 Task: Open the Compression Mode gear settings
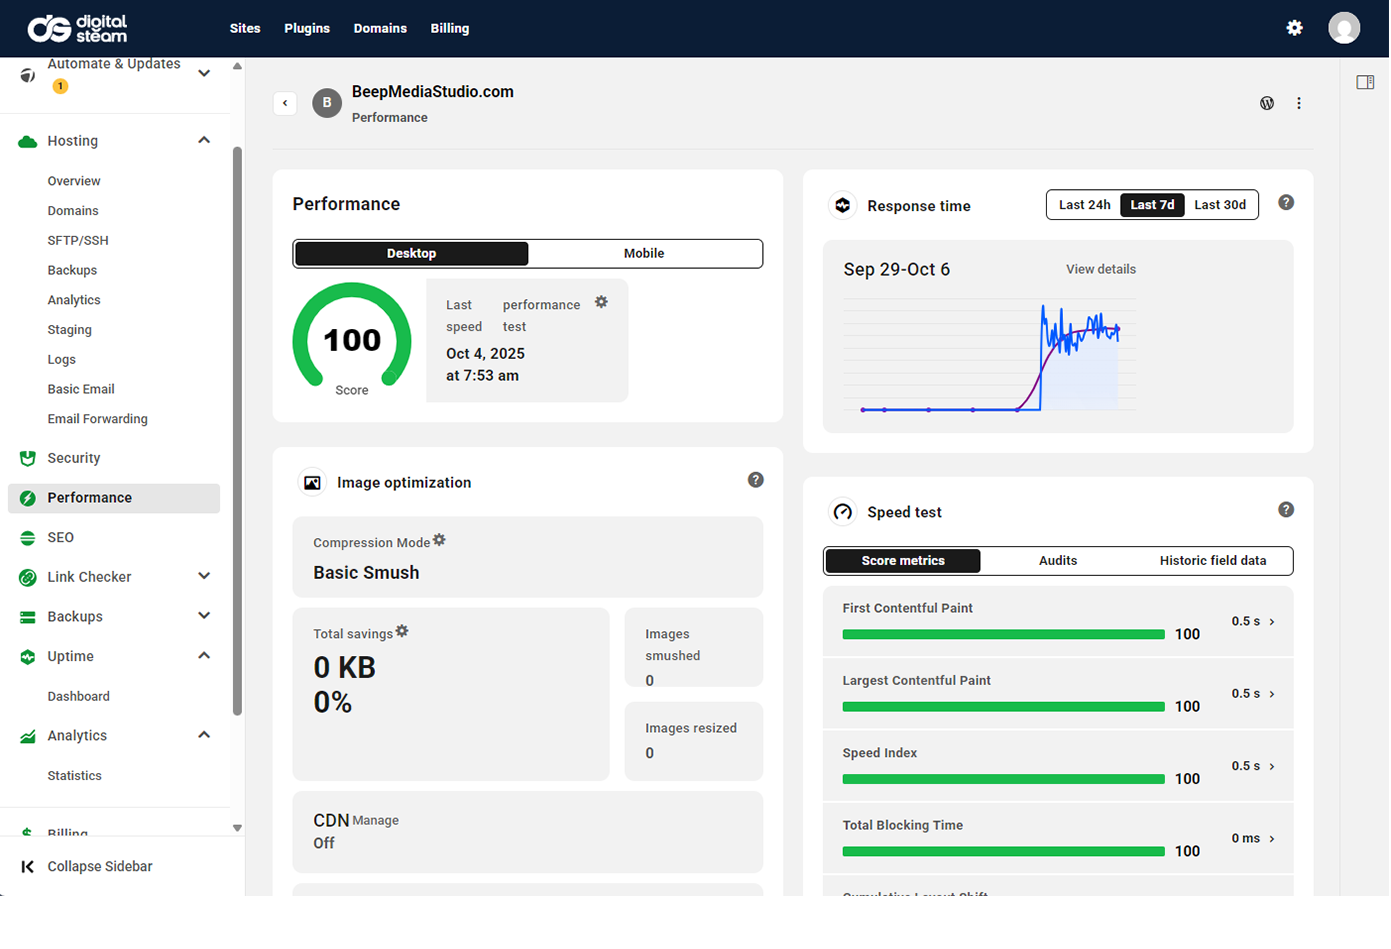coord(439,540)
